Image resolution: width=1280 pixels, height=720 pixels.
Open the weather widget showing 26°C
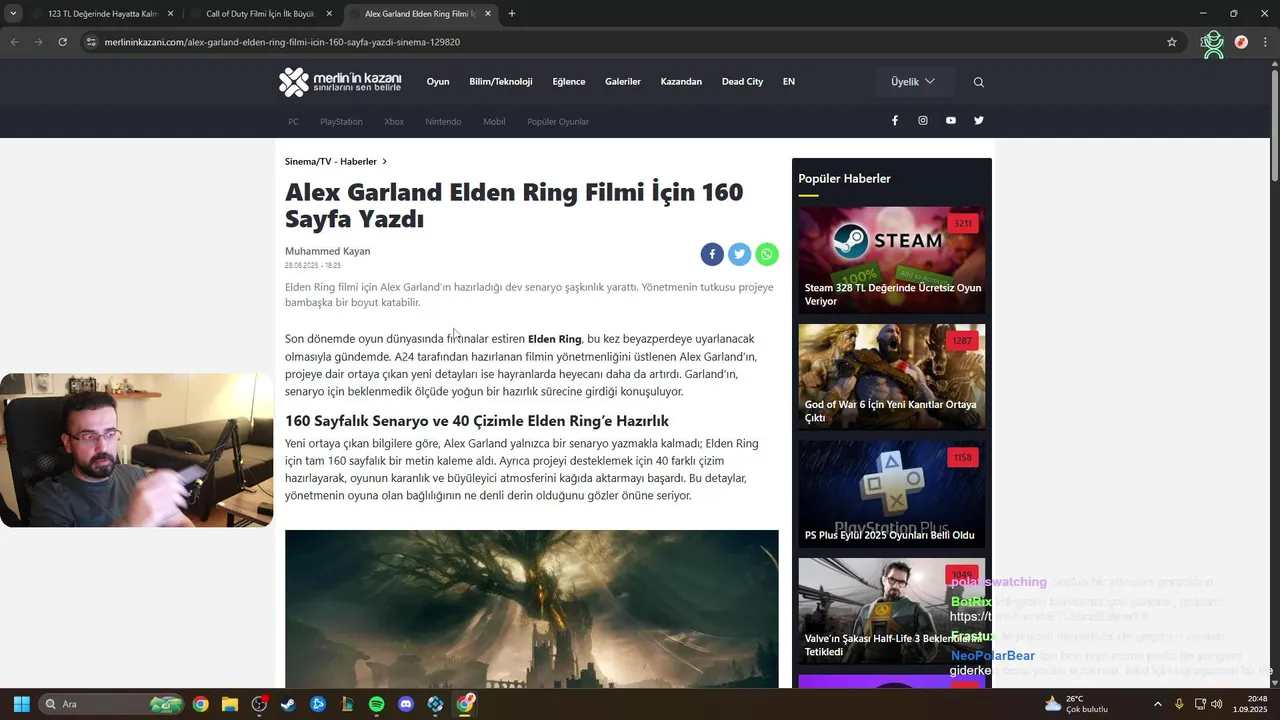(x=1076, y=704)
